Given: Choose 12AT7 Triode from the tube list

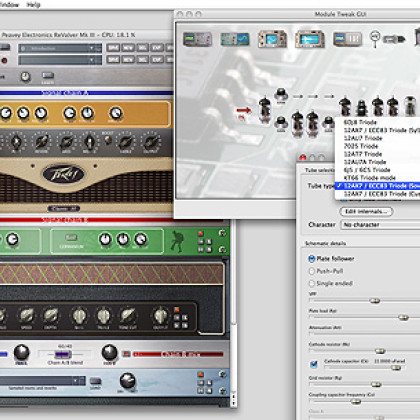Looking at the screenshot, I should [x=363, y=154].
